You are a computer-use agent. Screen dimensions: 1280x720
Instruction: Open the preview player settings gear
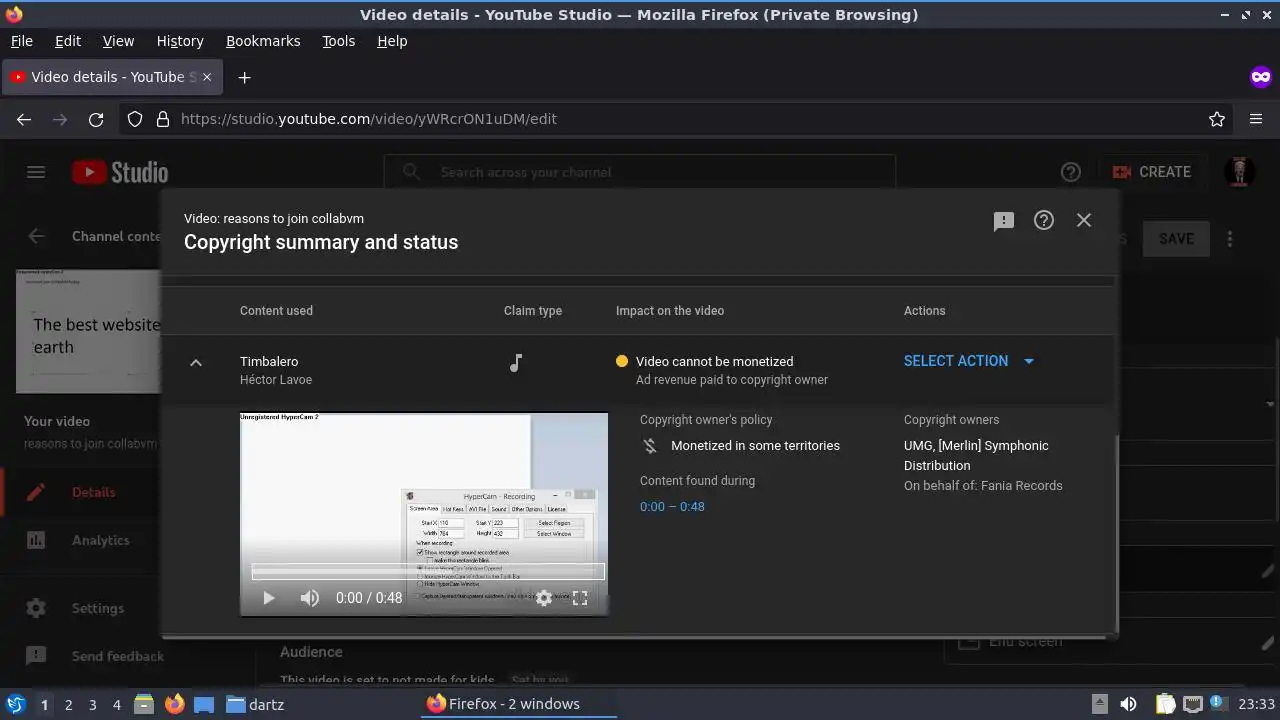[x=544, y=598]
